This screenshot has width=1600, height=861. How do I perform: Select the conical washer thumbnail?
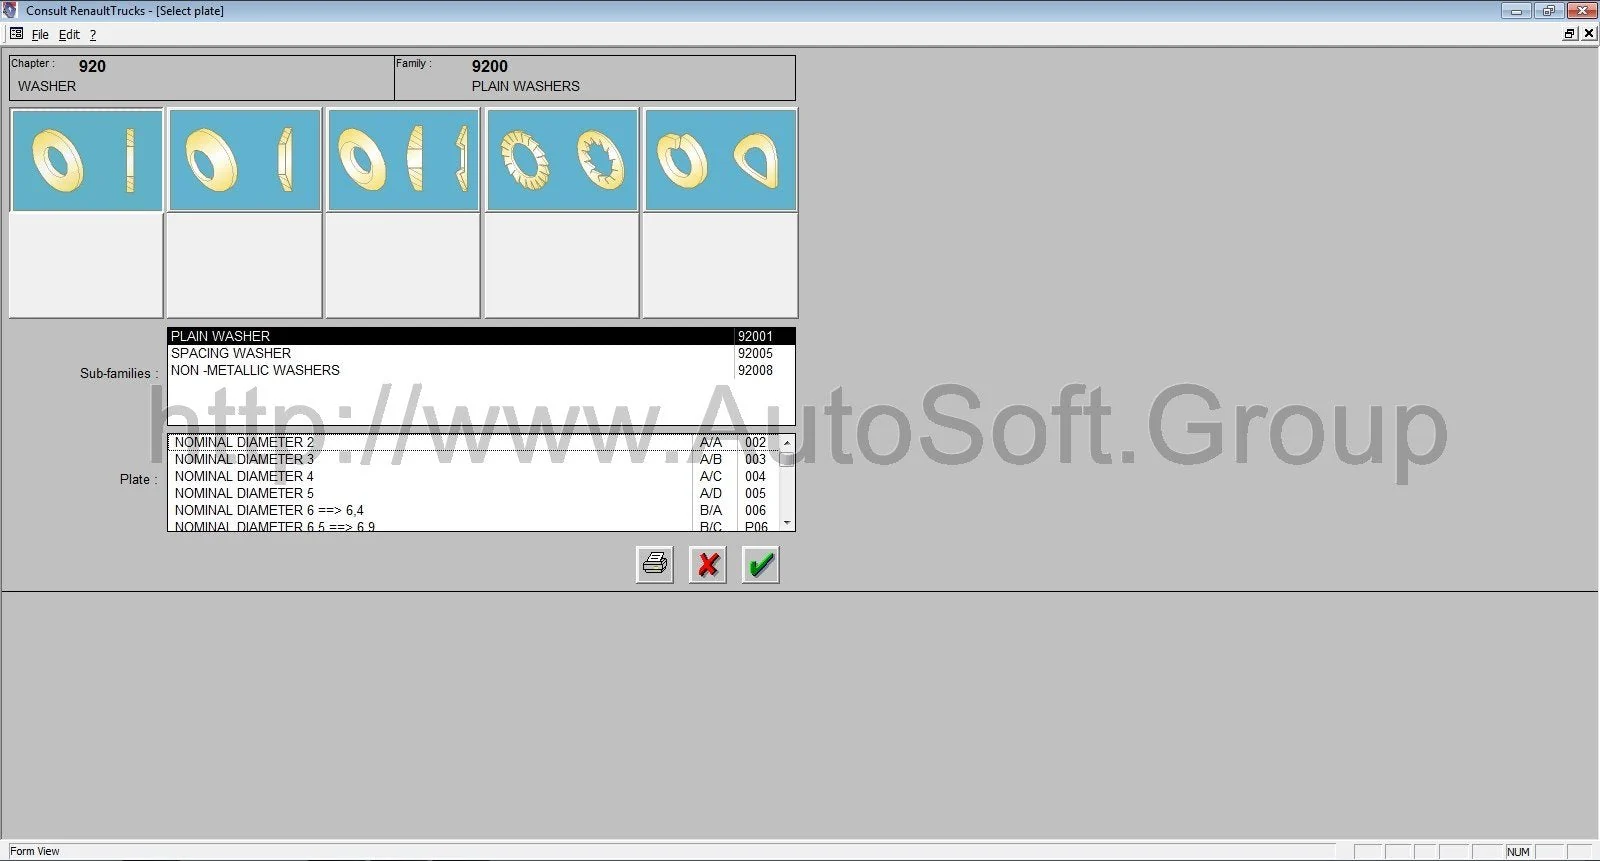tap(404, 160)
